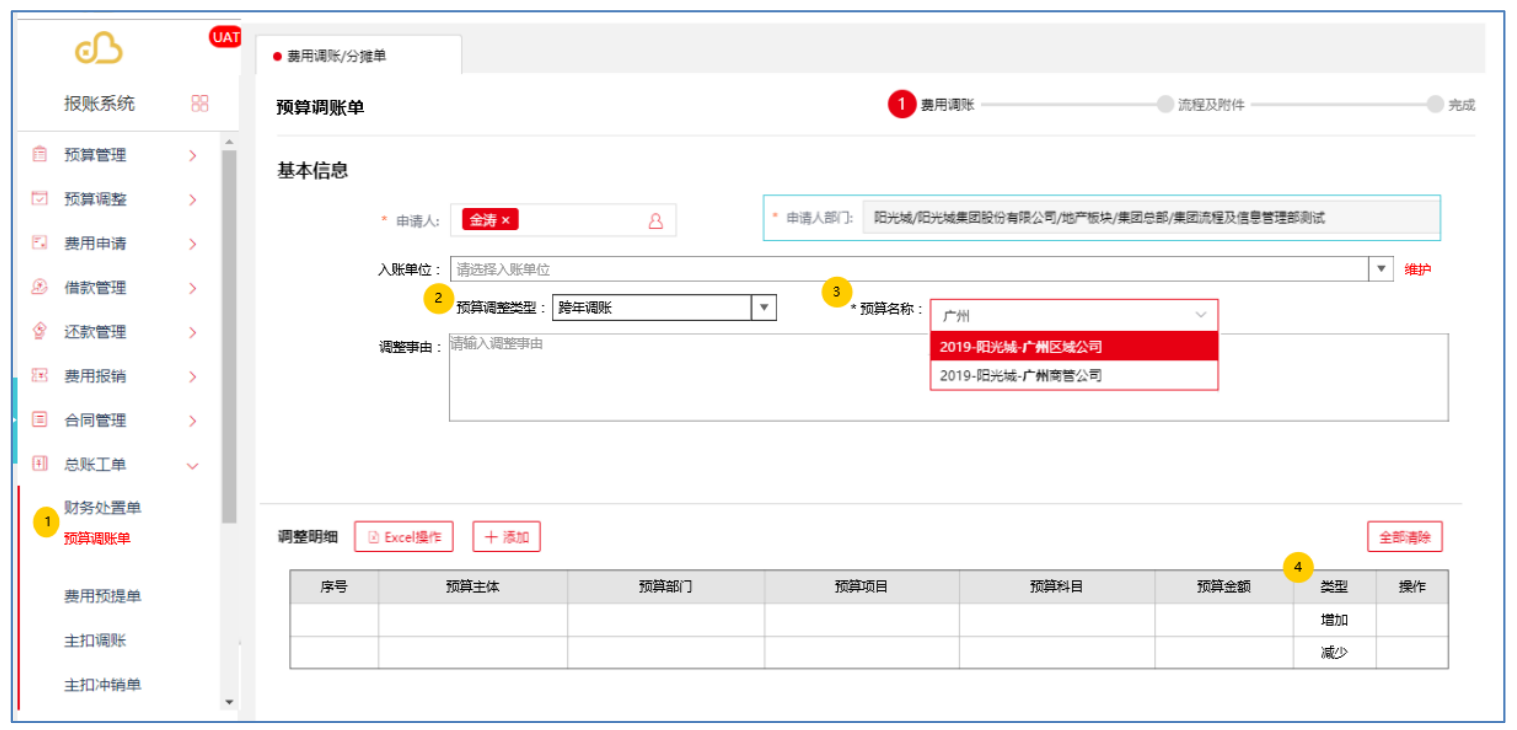This screenshot has height=730, width=1517.
Task: Expand the 还款管理 menu chevron
Action: tap(193, 332)
